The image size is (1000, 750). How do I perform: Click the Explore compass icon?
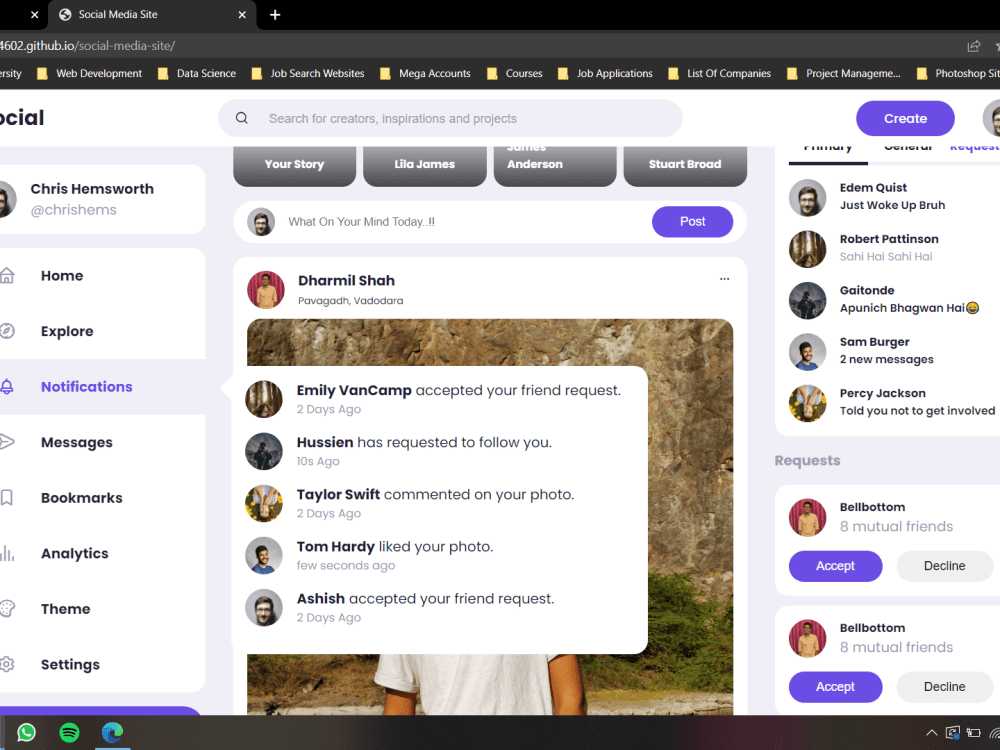(x=7, y=331)
